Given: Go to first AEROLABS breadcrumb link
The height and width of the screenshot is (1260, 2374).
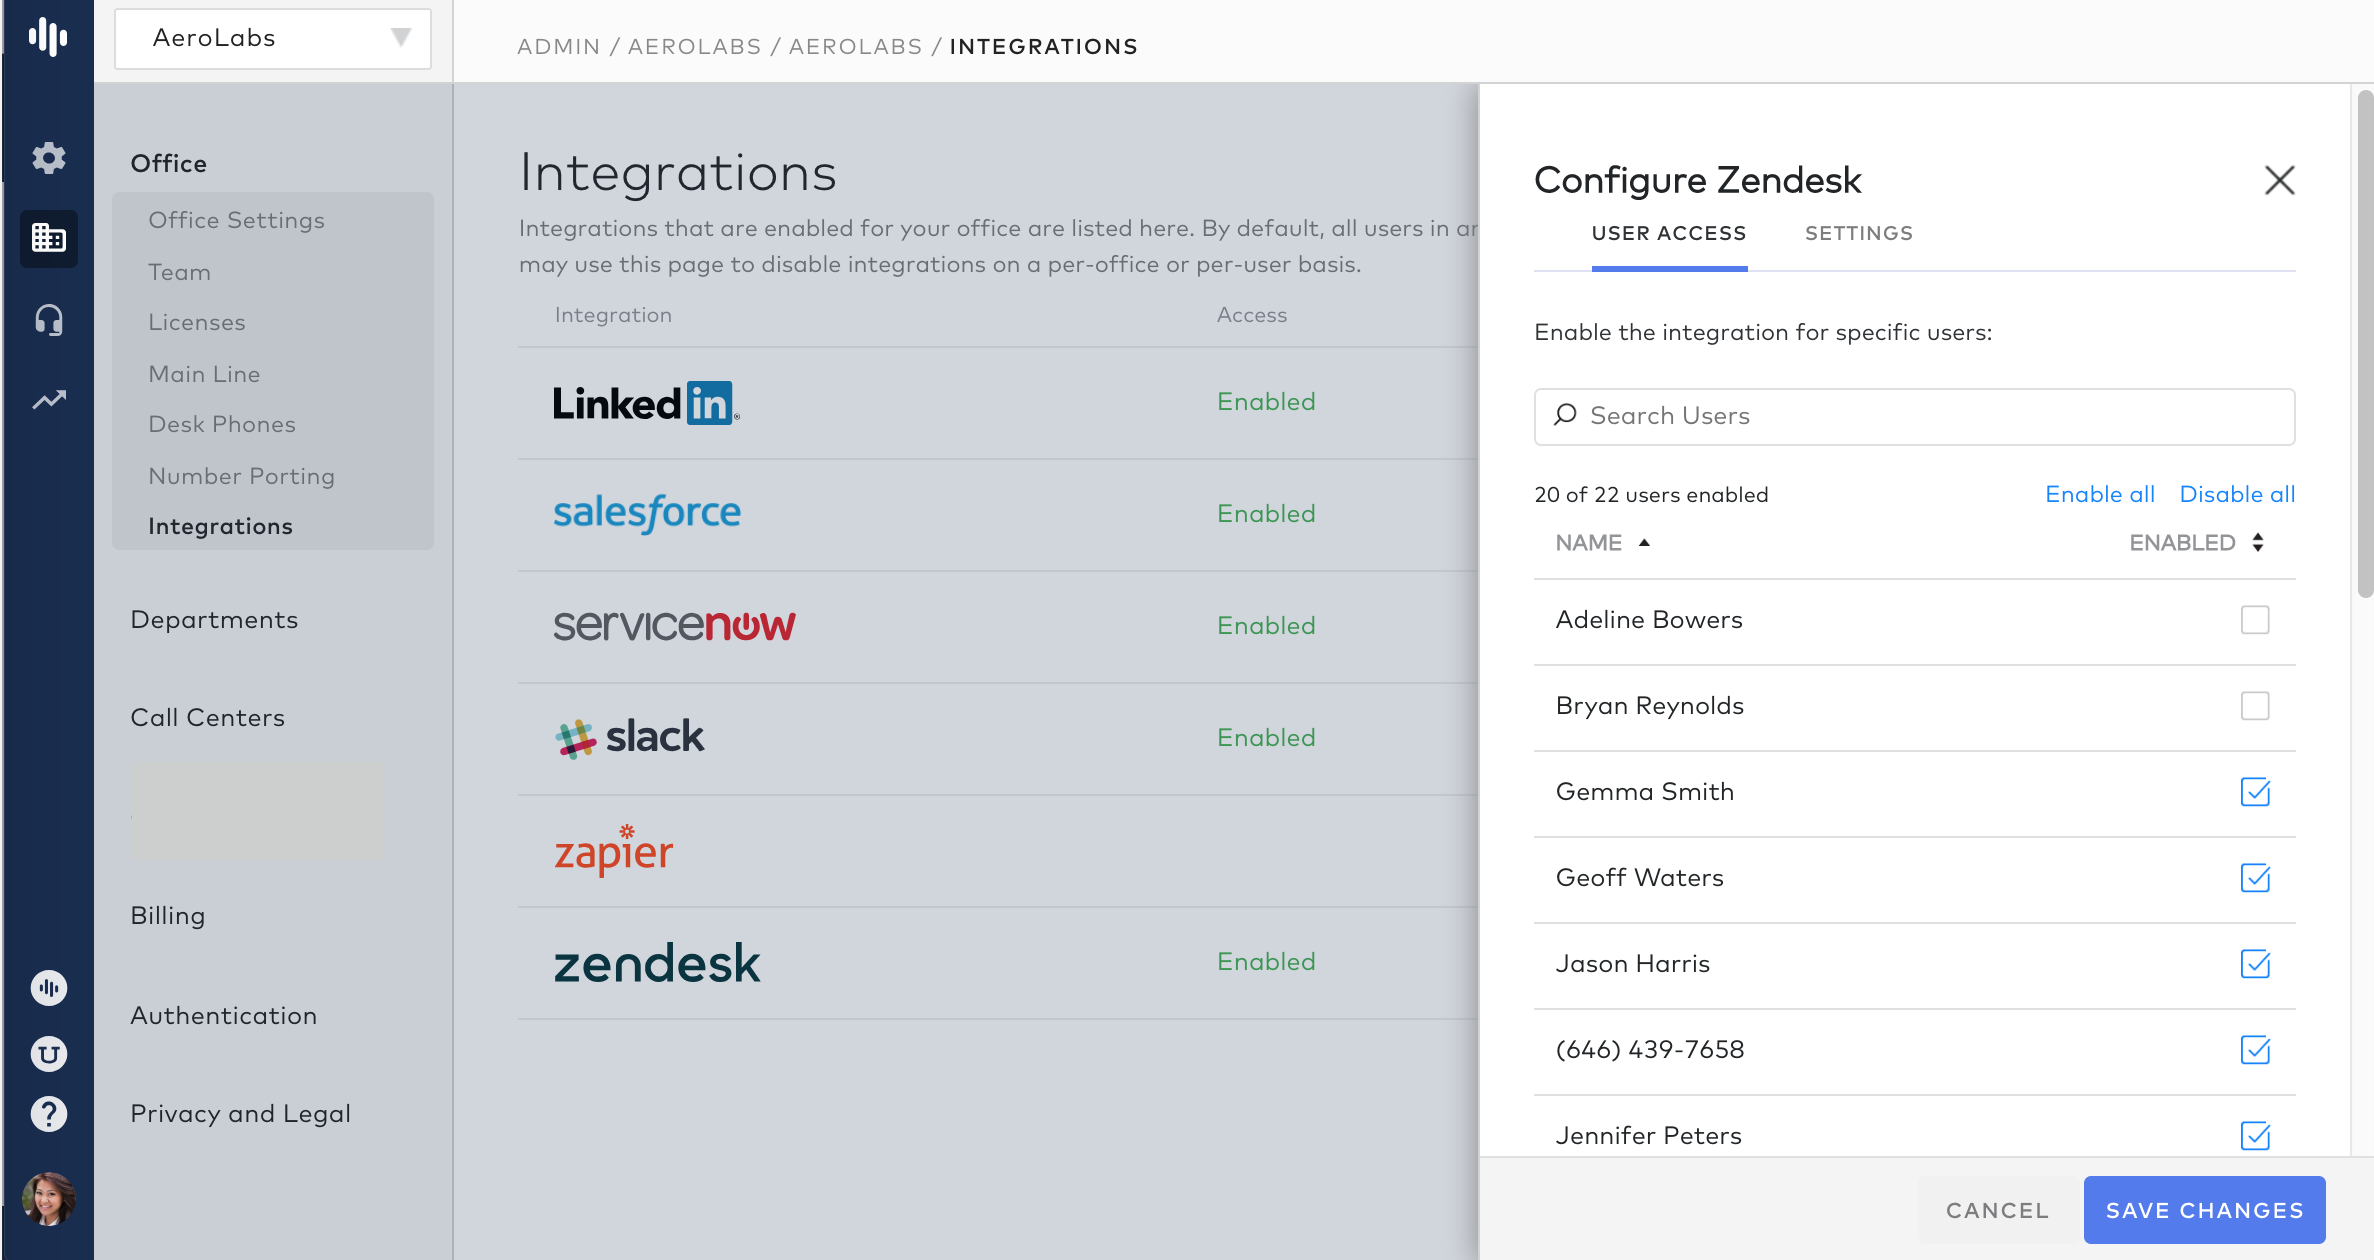Looking at the screenshot, I should point(694,46).
